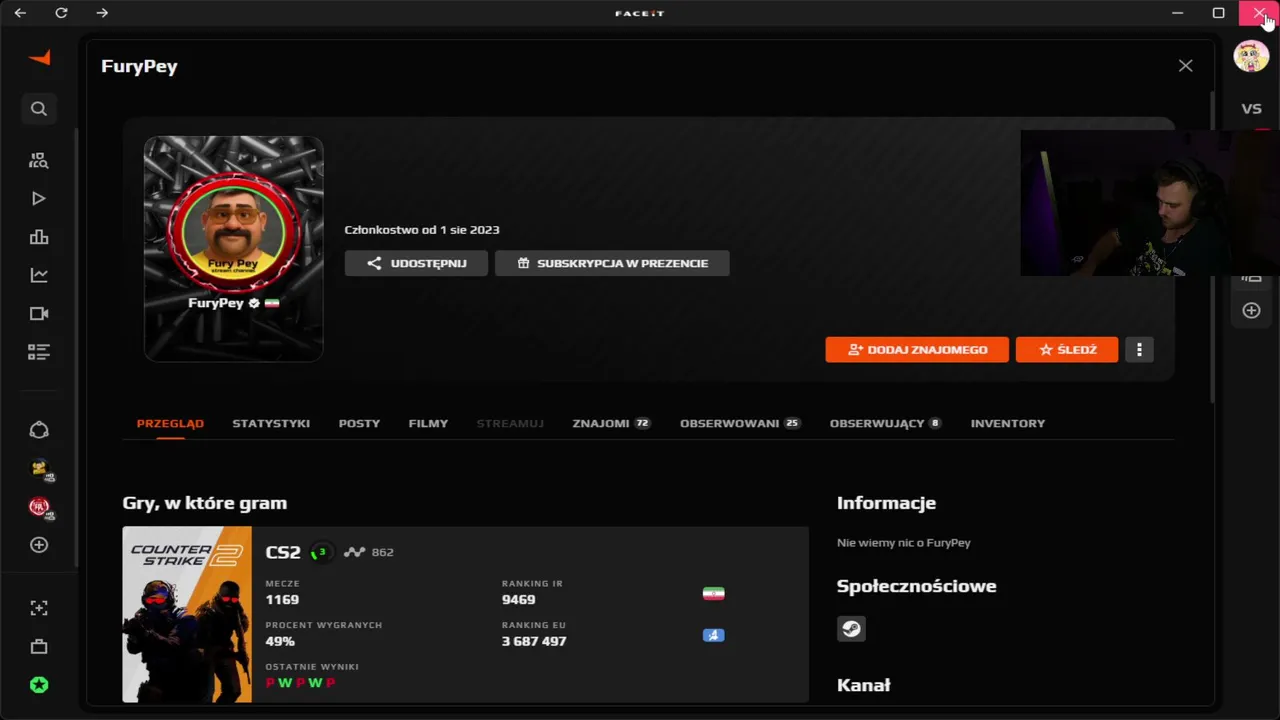The image size is (1280, 720).
Task: Click the Iran flag beside RANKING IR
Action: (x=713, y=594)
